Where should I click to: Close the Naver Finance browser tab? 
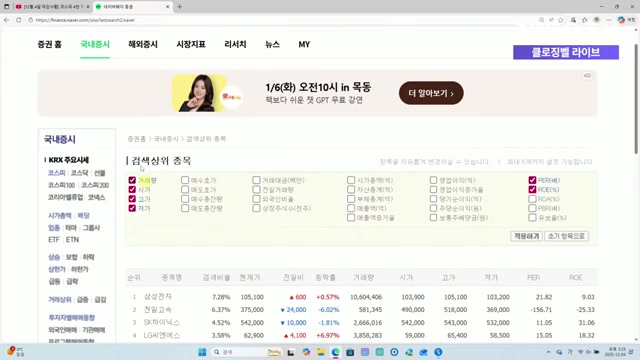(x=167, y=7)
